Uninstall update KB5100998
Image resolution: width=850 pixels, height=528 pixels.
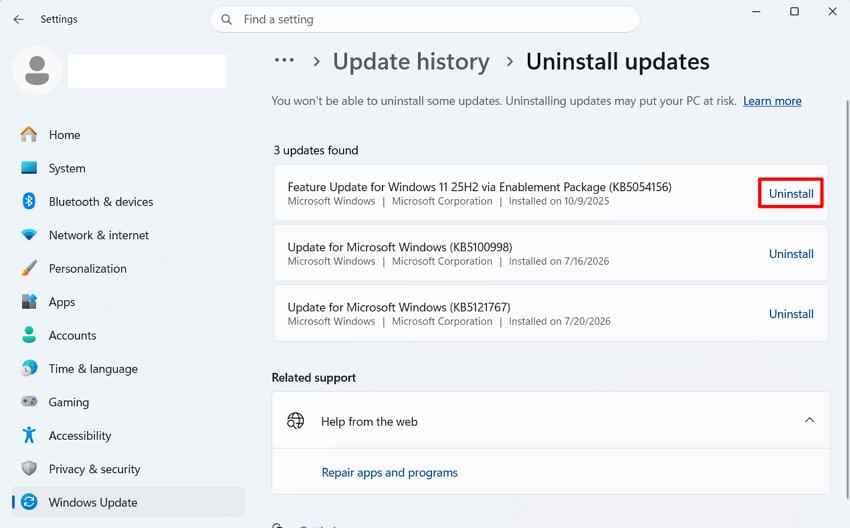[x=791, y=253]
